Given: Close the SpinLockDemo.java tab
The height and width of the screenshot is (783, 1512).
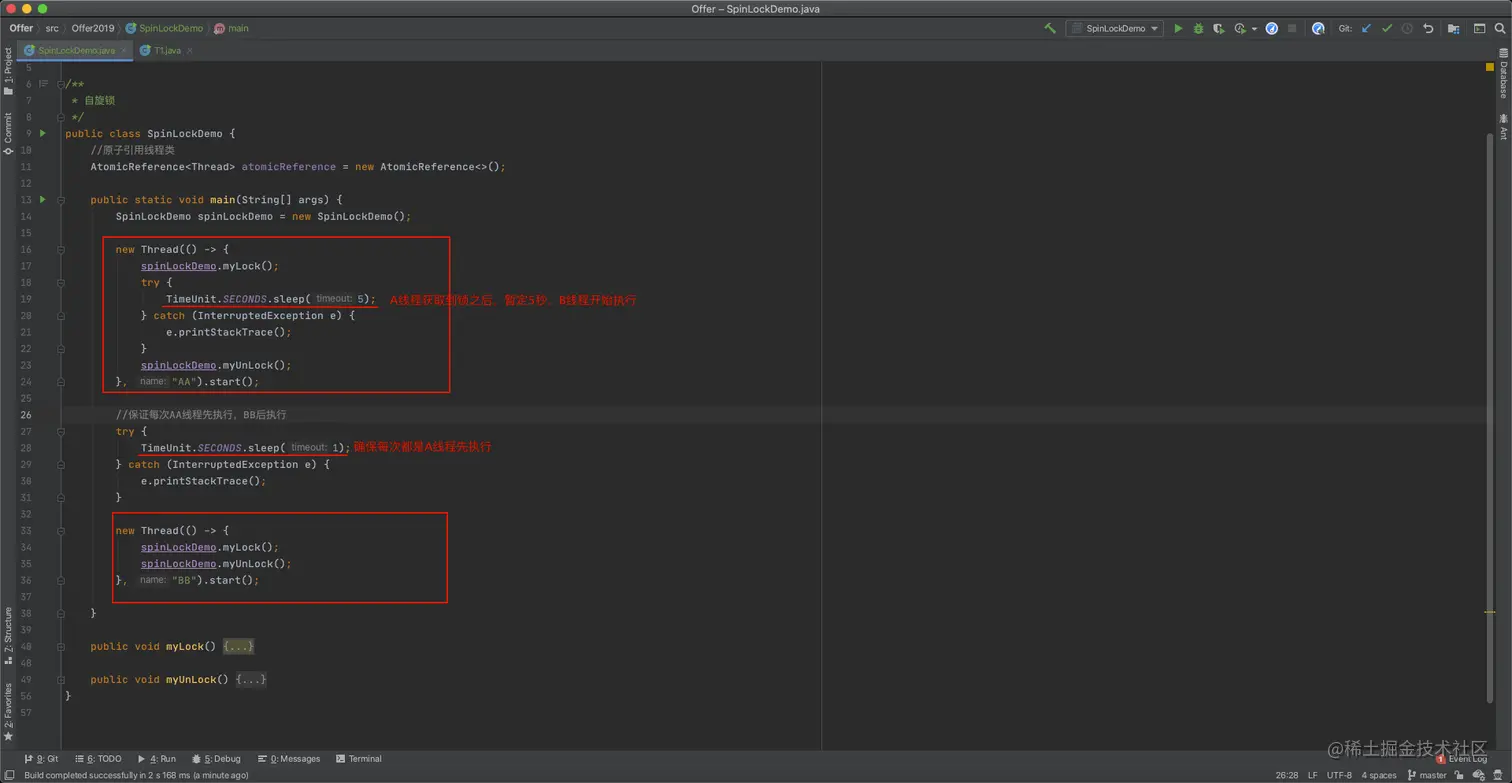Looking at the screenshot, I should pos(124,50).
